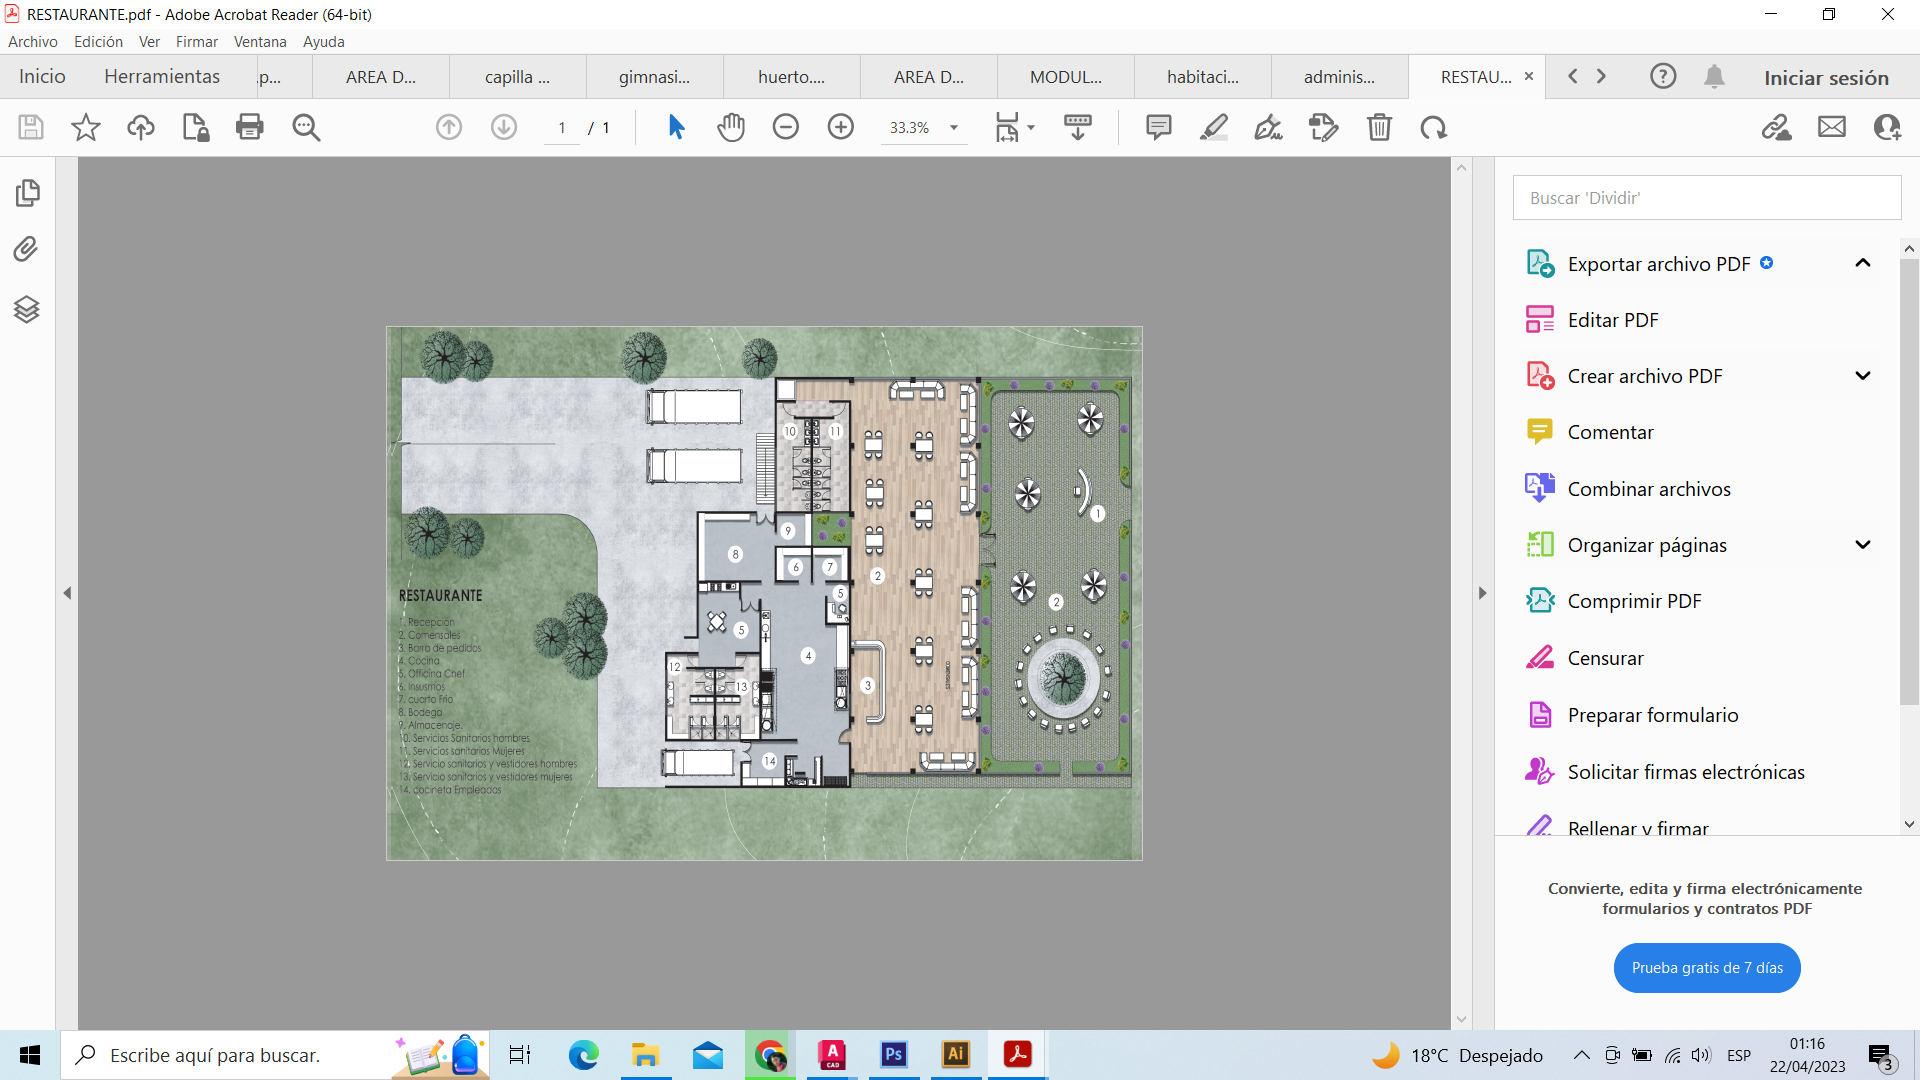Image resolution: width=1920 pixels, height=1080 pixels.
Task: Open the attachments paperclip panel
Action: click(27, 249)
